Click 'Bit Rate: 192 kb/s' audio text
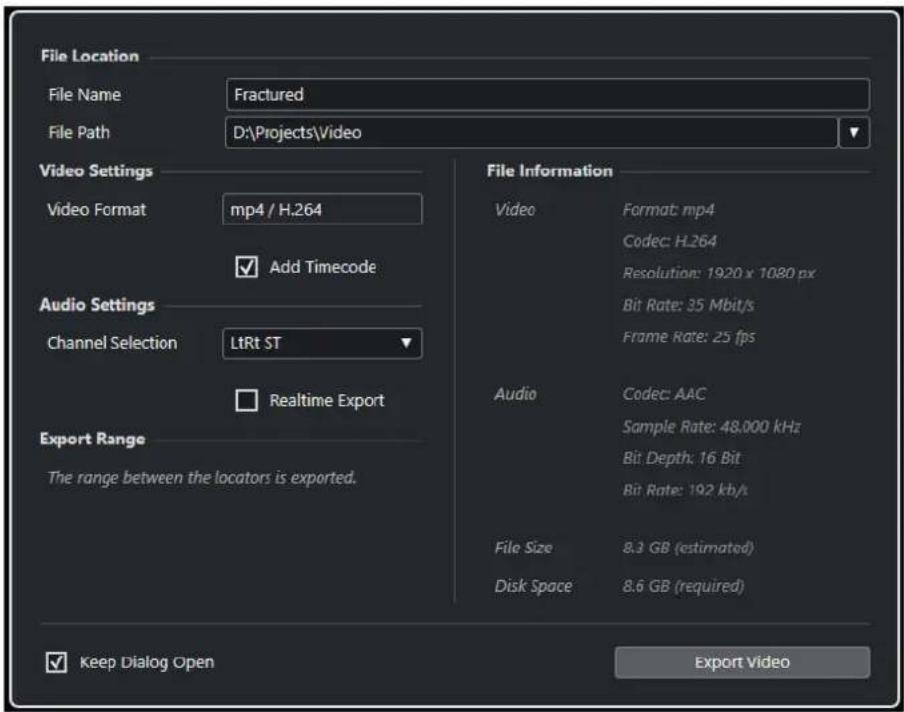Screen dimensions: 904x712 [685, 490]
